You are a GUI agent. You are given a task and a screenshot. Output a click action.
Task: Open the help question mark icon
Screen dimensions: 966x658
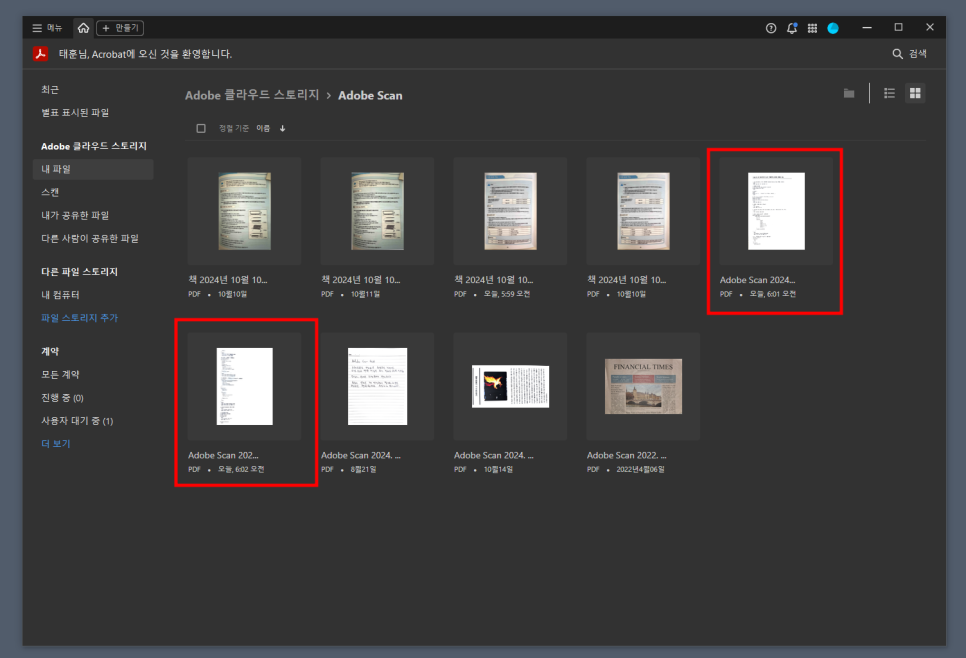tap(771, 28)
